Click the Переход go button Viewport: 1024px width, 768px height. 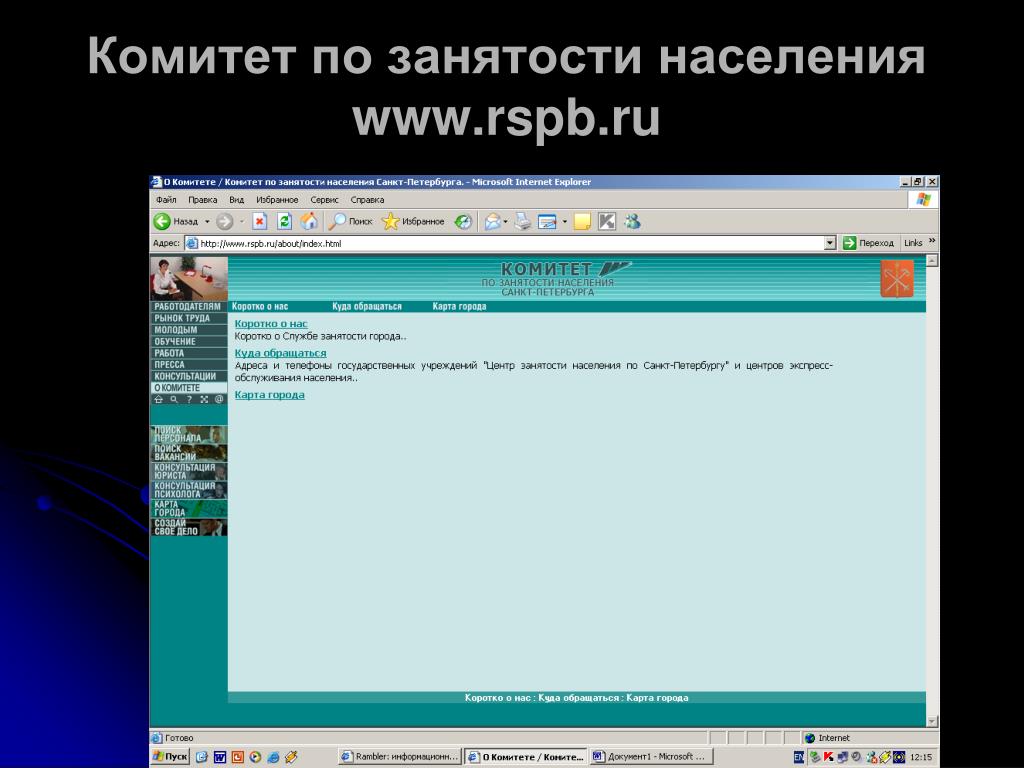(869, 243)
